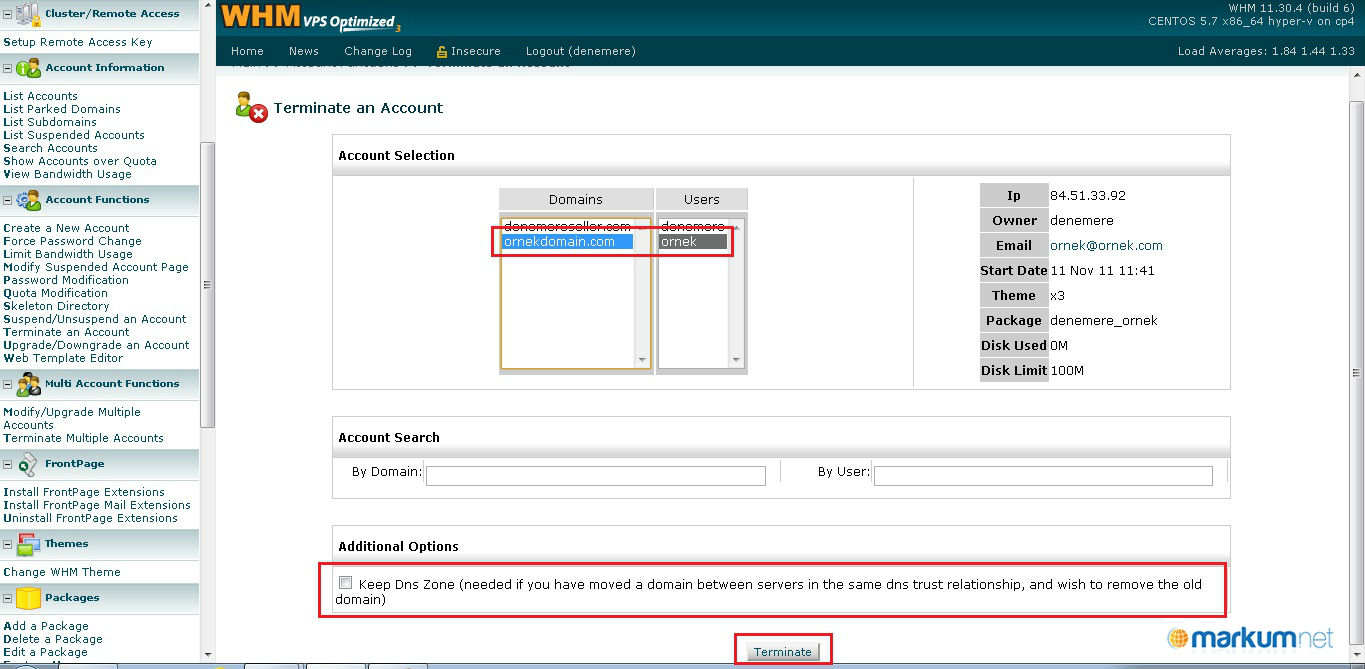The image size is (1365, 669).
Task: Click the Cluster/Remote Access section icon
Action: pos(27,14)
